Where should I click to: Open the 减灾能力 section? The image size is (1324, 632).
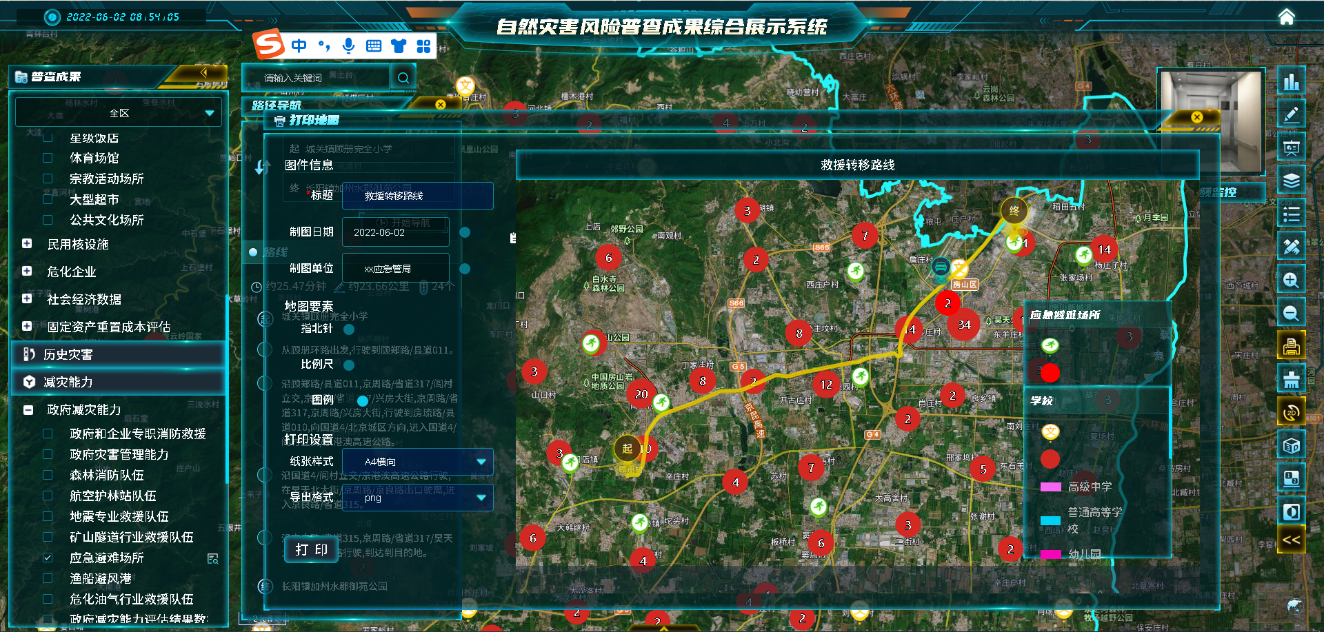[x=120, y=382]
